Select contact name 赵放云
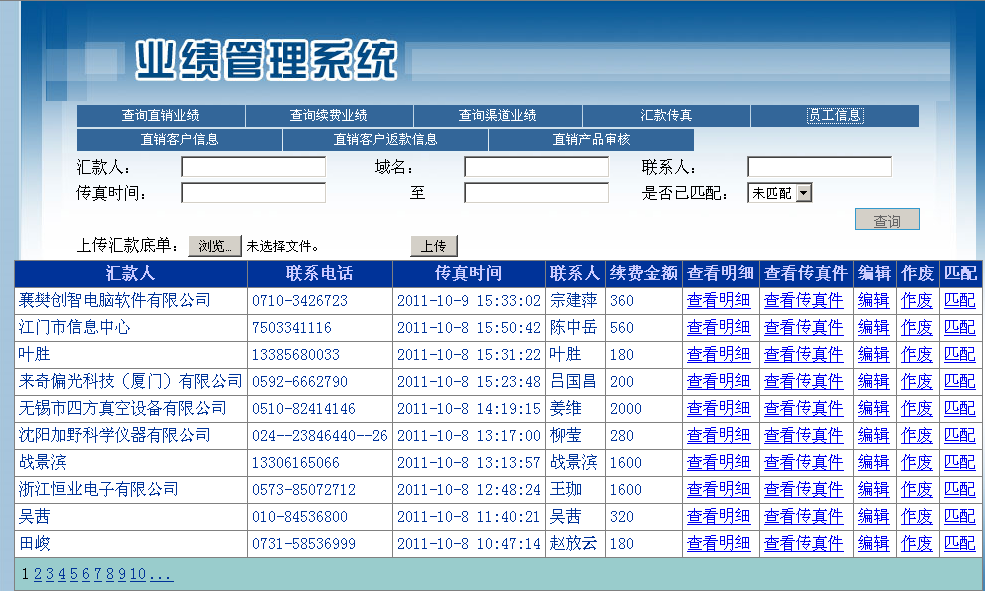985x591 pixels. [574, 544]
